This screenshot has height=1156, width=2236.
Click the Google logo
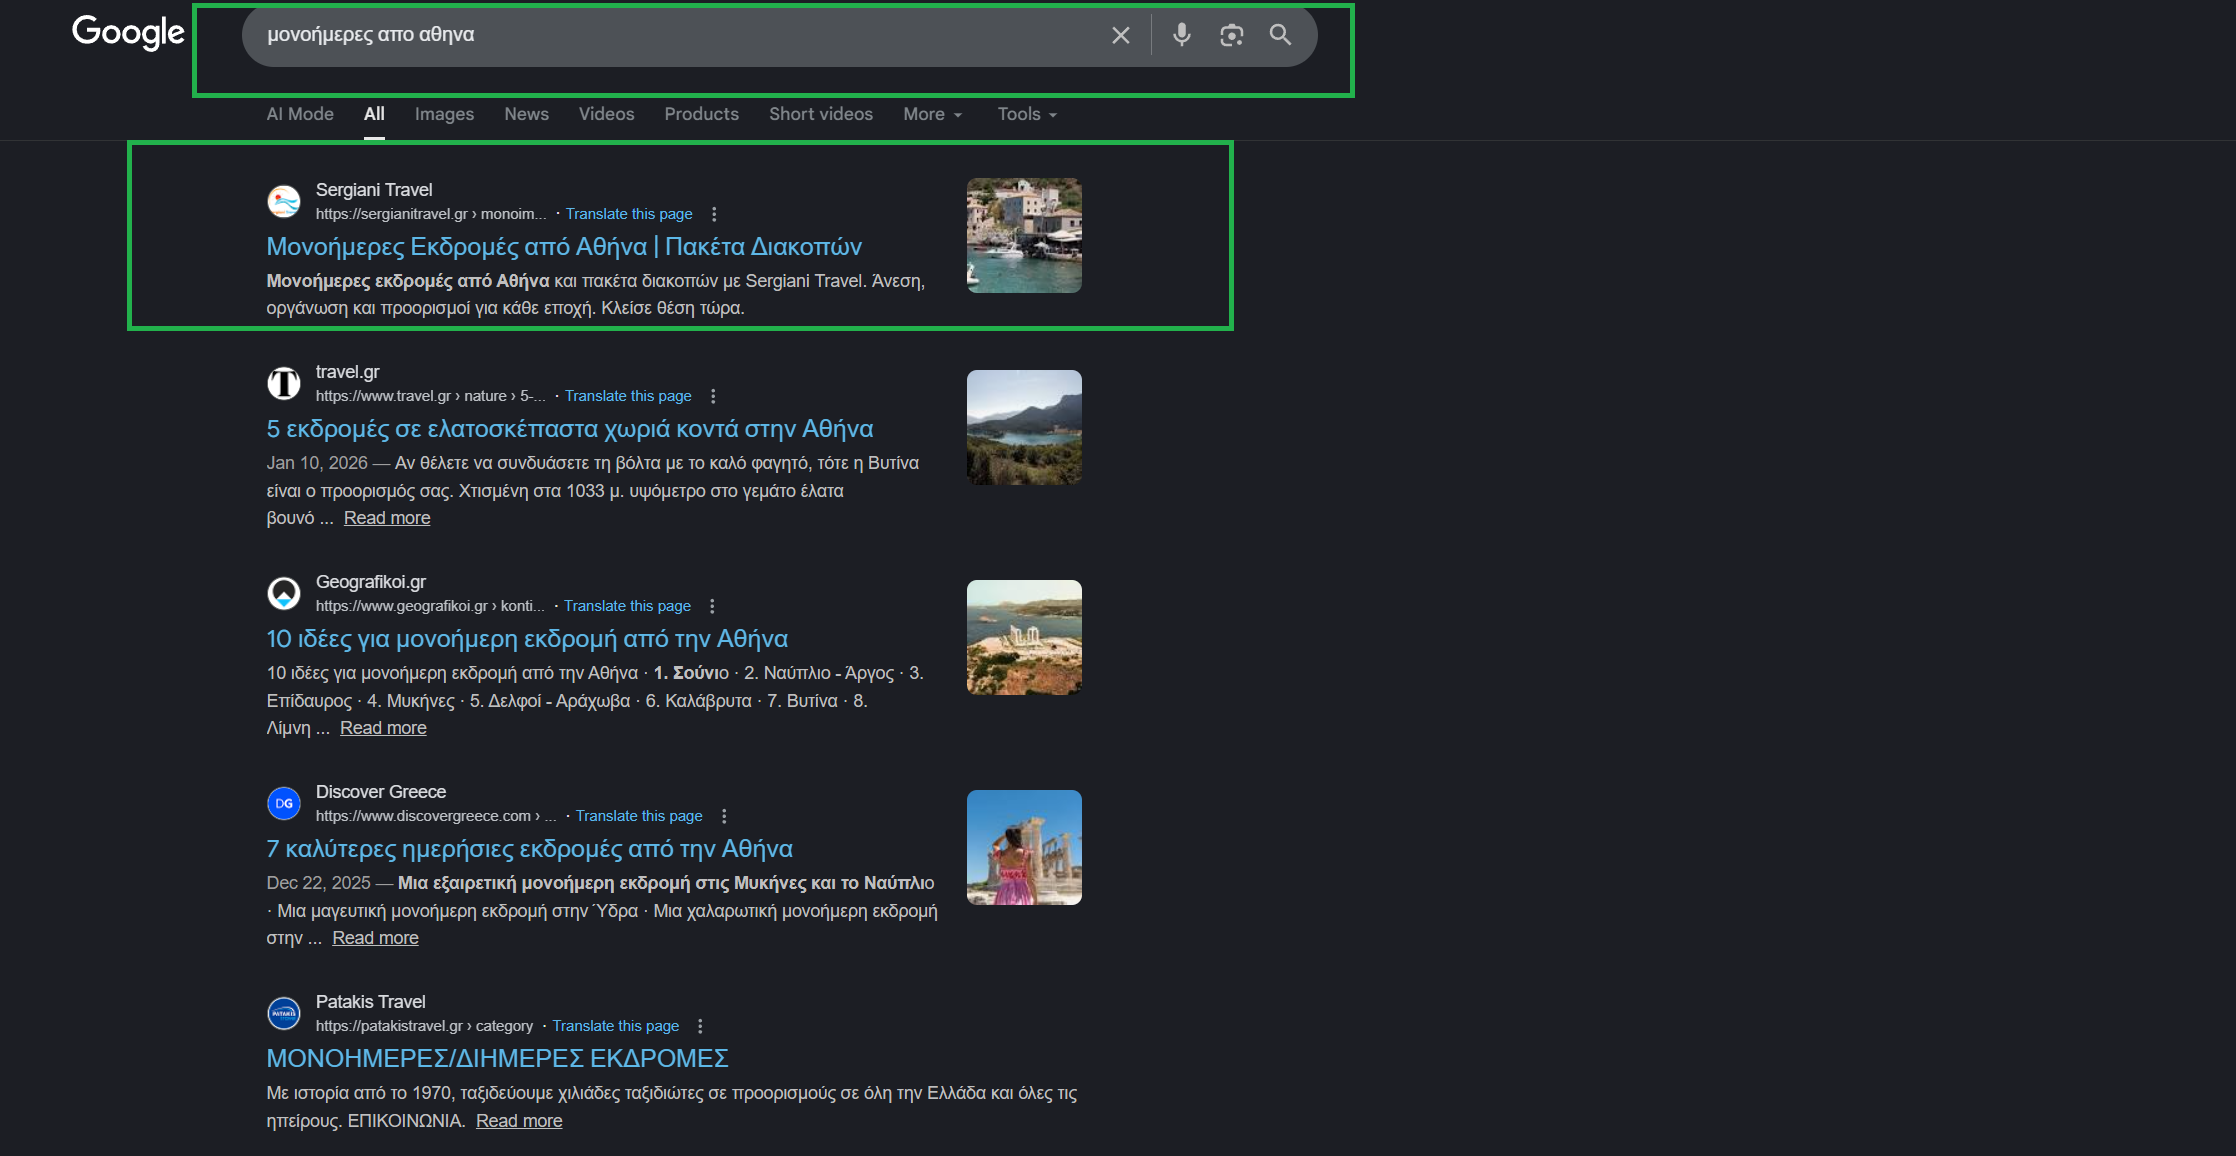tap(128, 32)
